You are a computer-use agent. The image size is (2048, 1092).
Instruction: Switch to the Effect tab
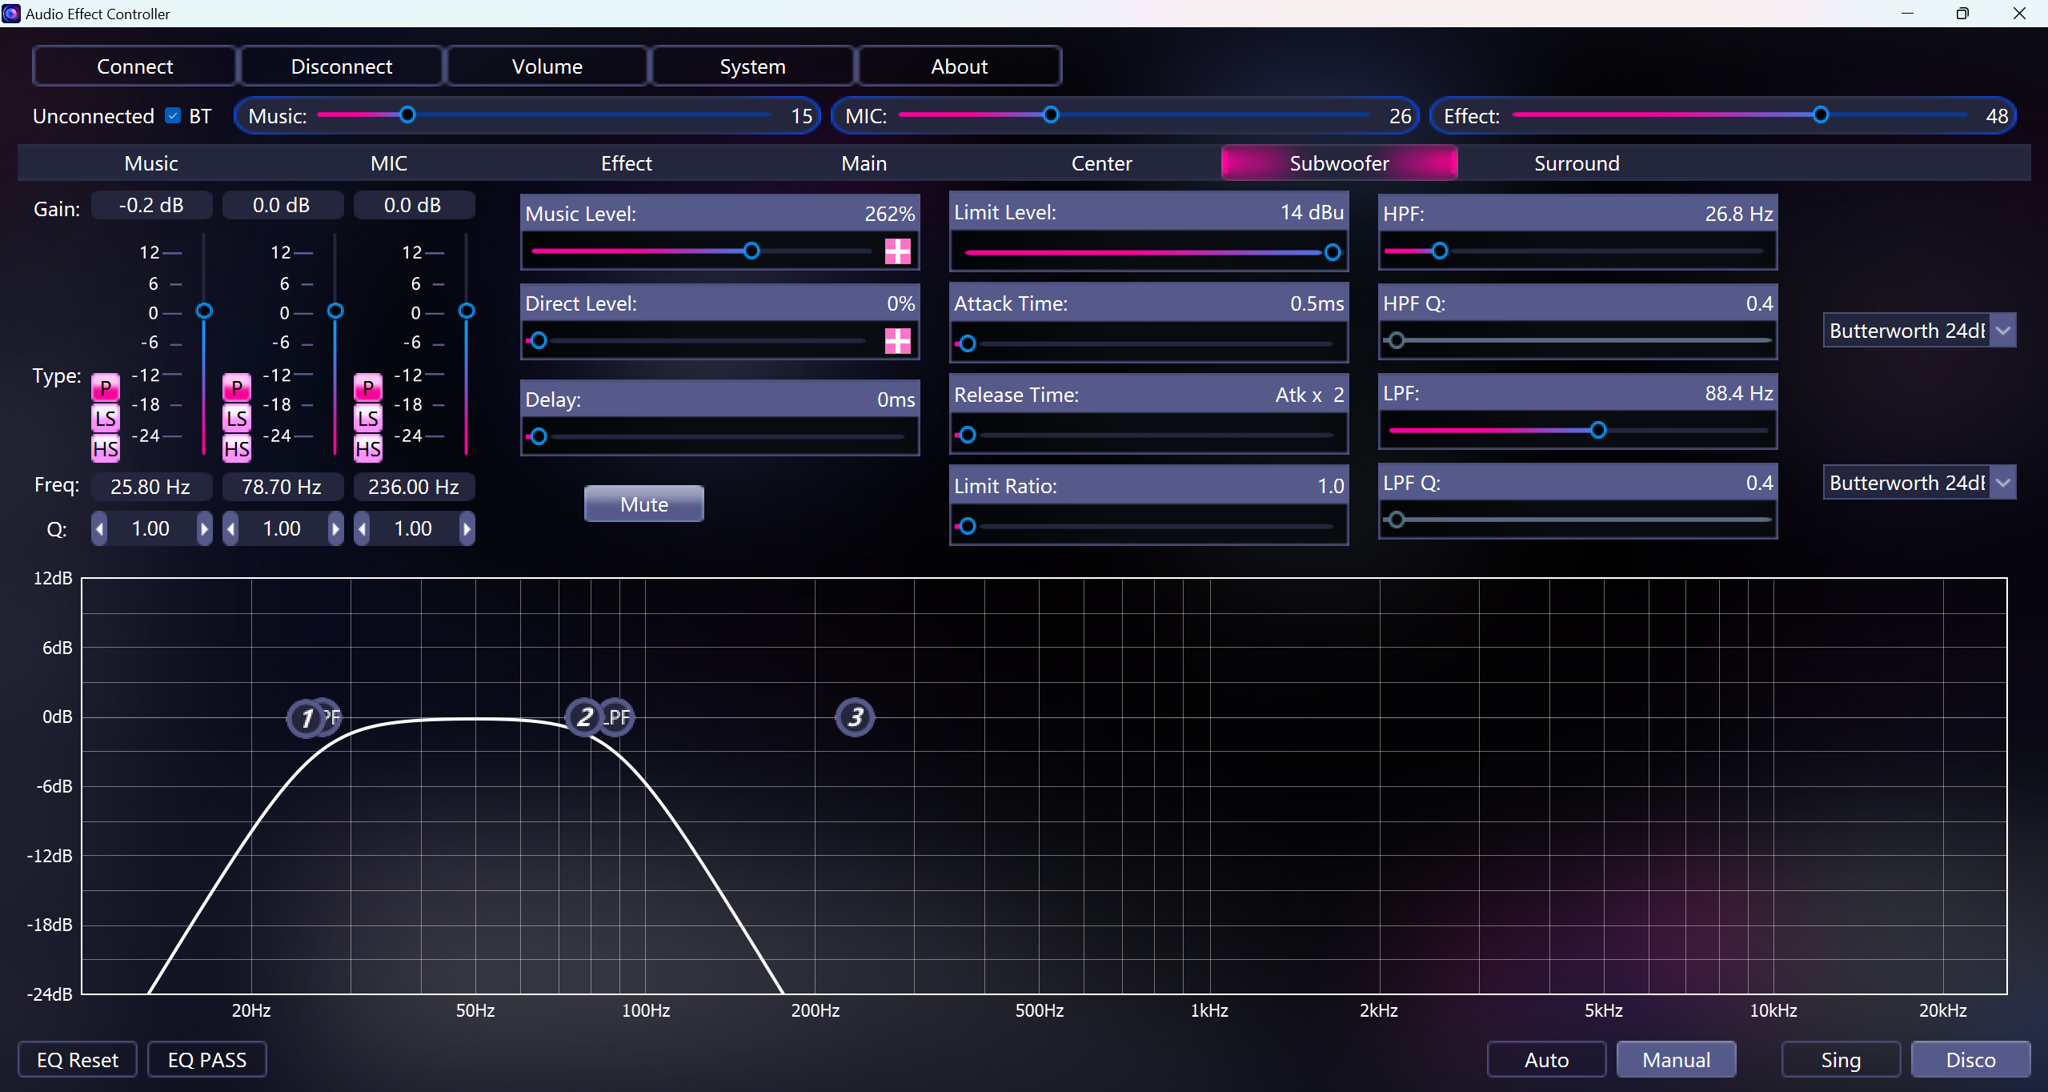626,163
